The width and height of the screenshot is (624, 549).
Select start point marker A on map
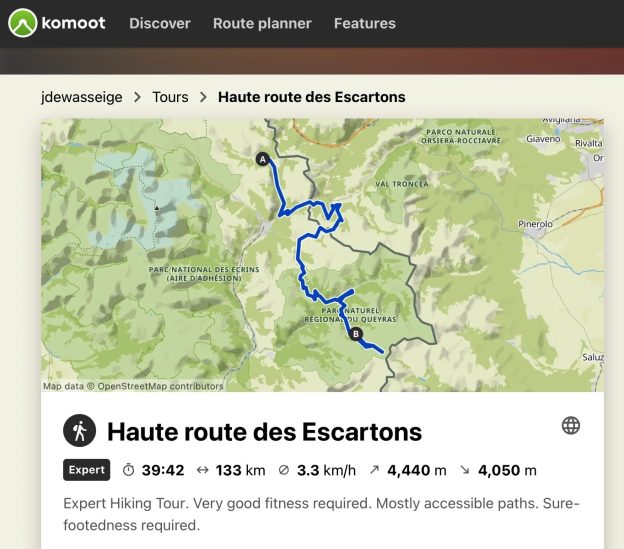coord(263,159)
